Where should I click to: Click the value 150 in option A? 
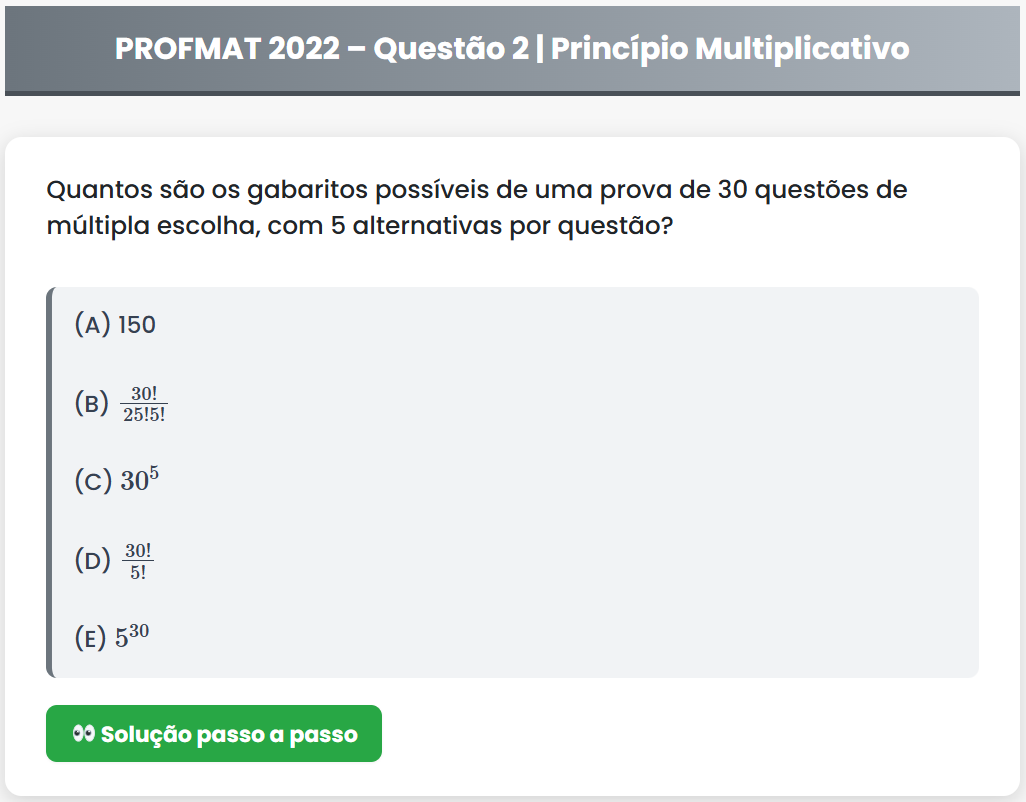pyautogui.click(x=137, y=324)
